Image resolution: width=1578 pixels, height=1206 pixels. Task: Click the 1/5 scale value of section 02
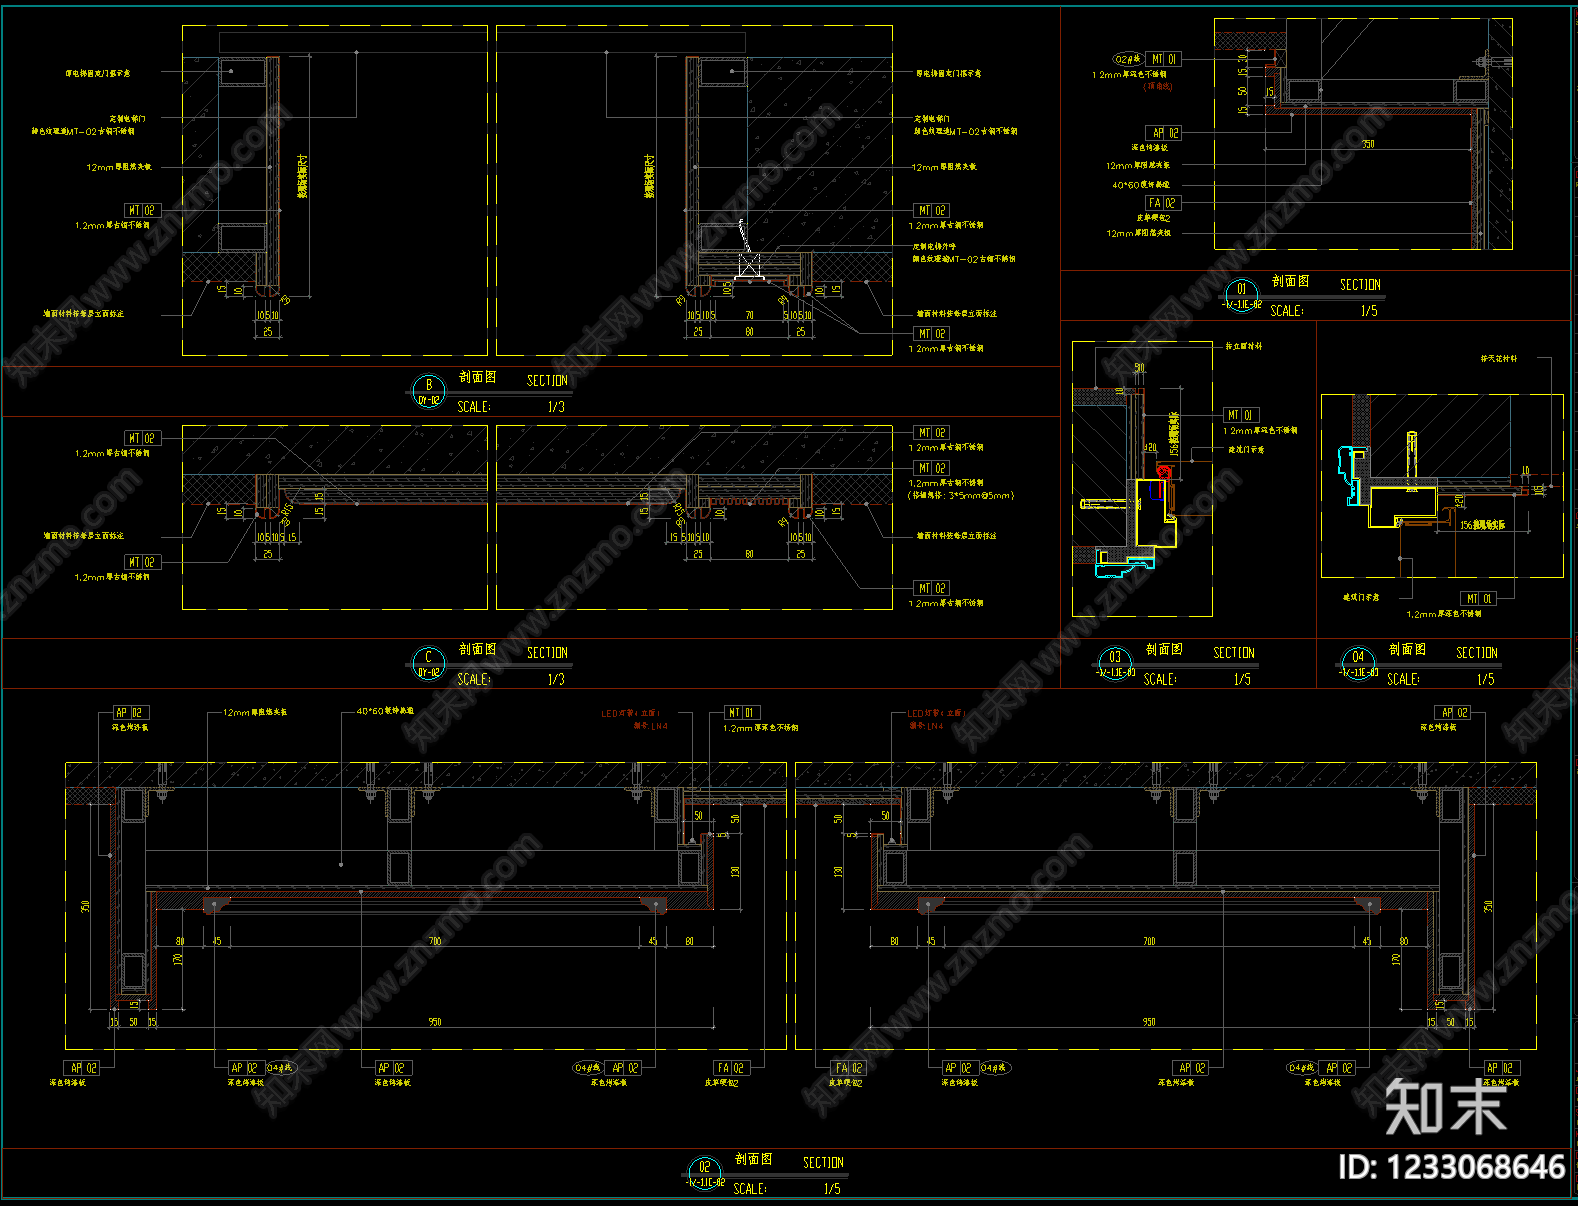pos(832,1189)
